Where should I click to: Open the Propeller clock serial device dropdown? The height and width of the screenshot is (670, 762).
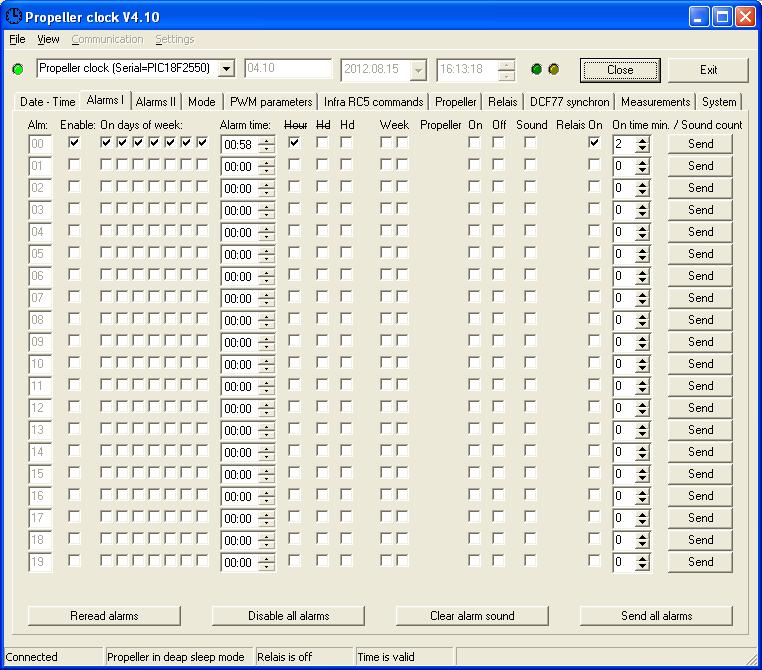[x=226, y=69]
